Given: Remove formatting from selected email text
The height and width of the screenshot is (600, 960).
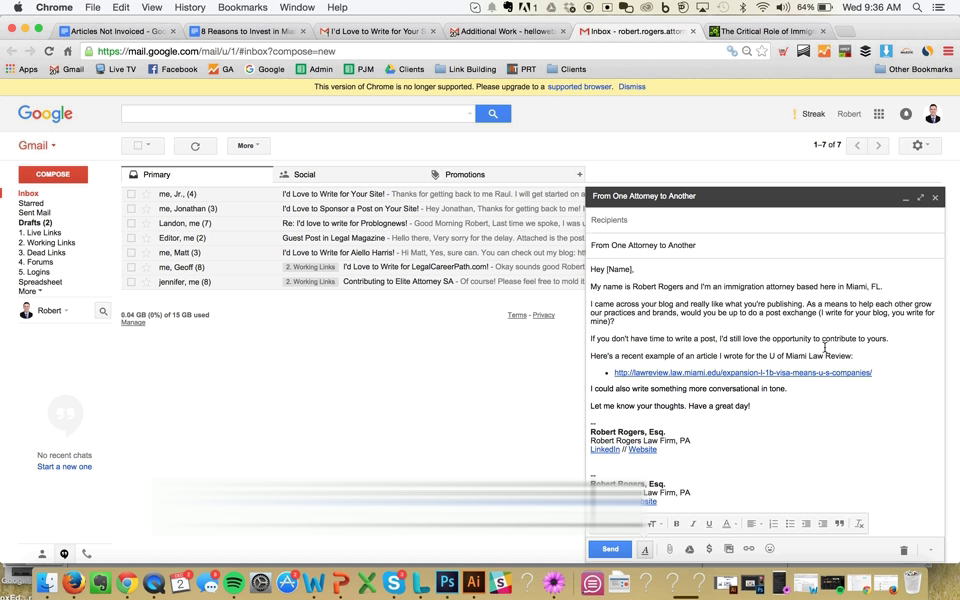Looking at the screenshot, I should tap(859, 523).
